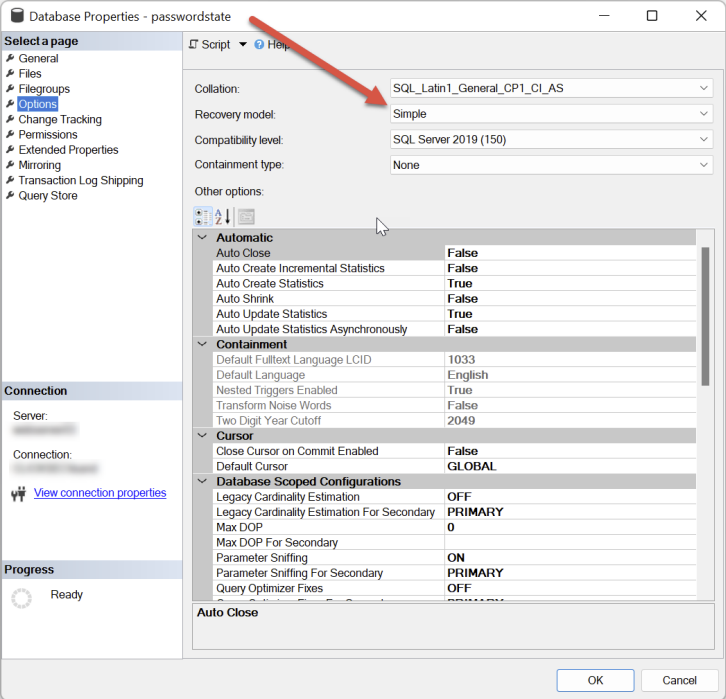Open the General page
This screenshot has height=699, width=726.
click(x=38, y=58)
